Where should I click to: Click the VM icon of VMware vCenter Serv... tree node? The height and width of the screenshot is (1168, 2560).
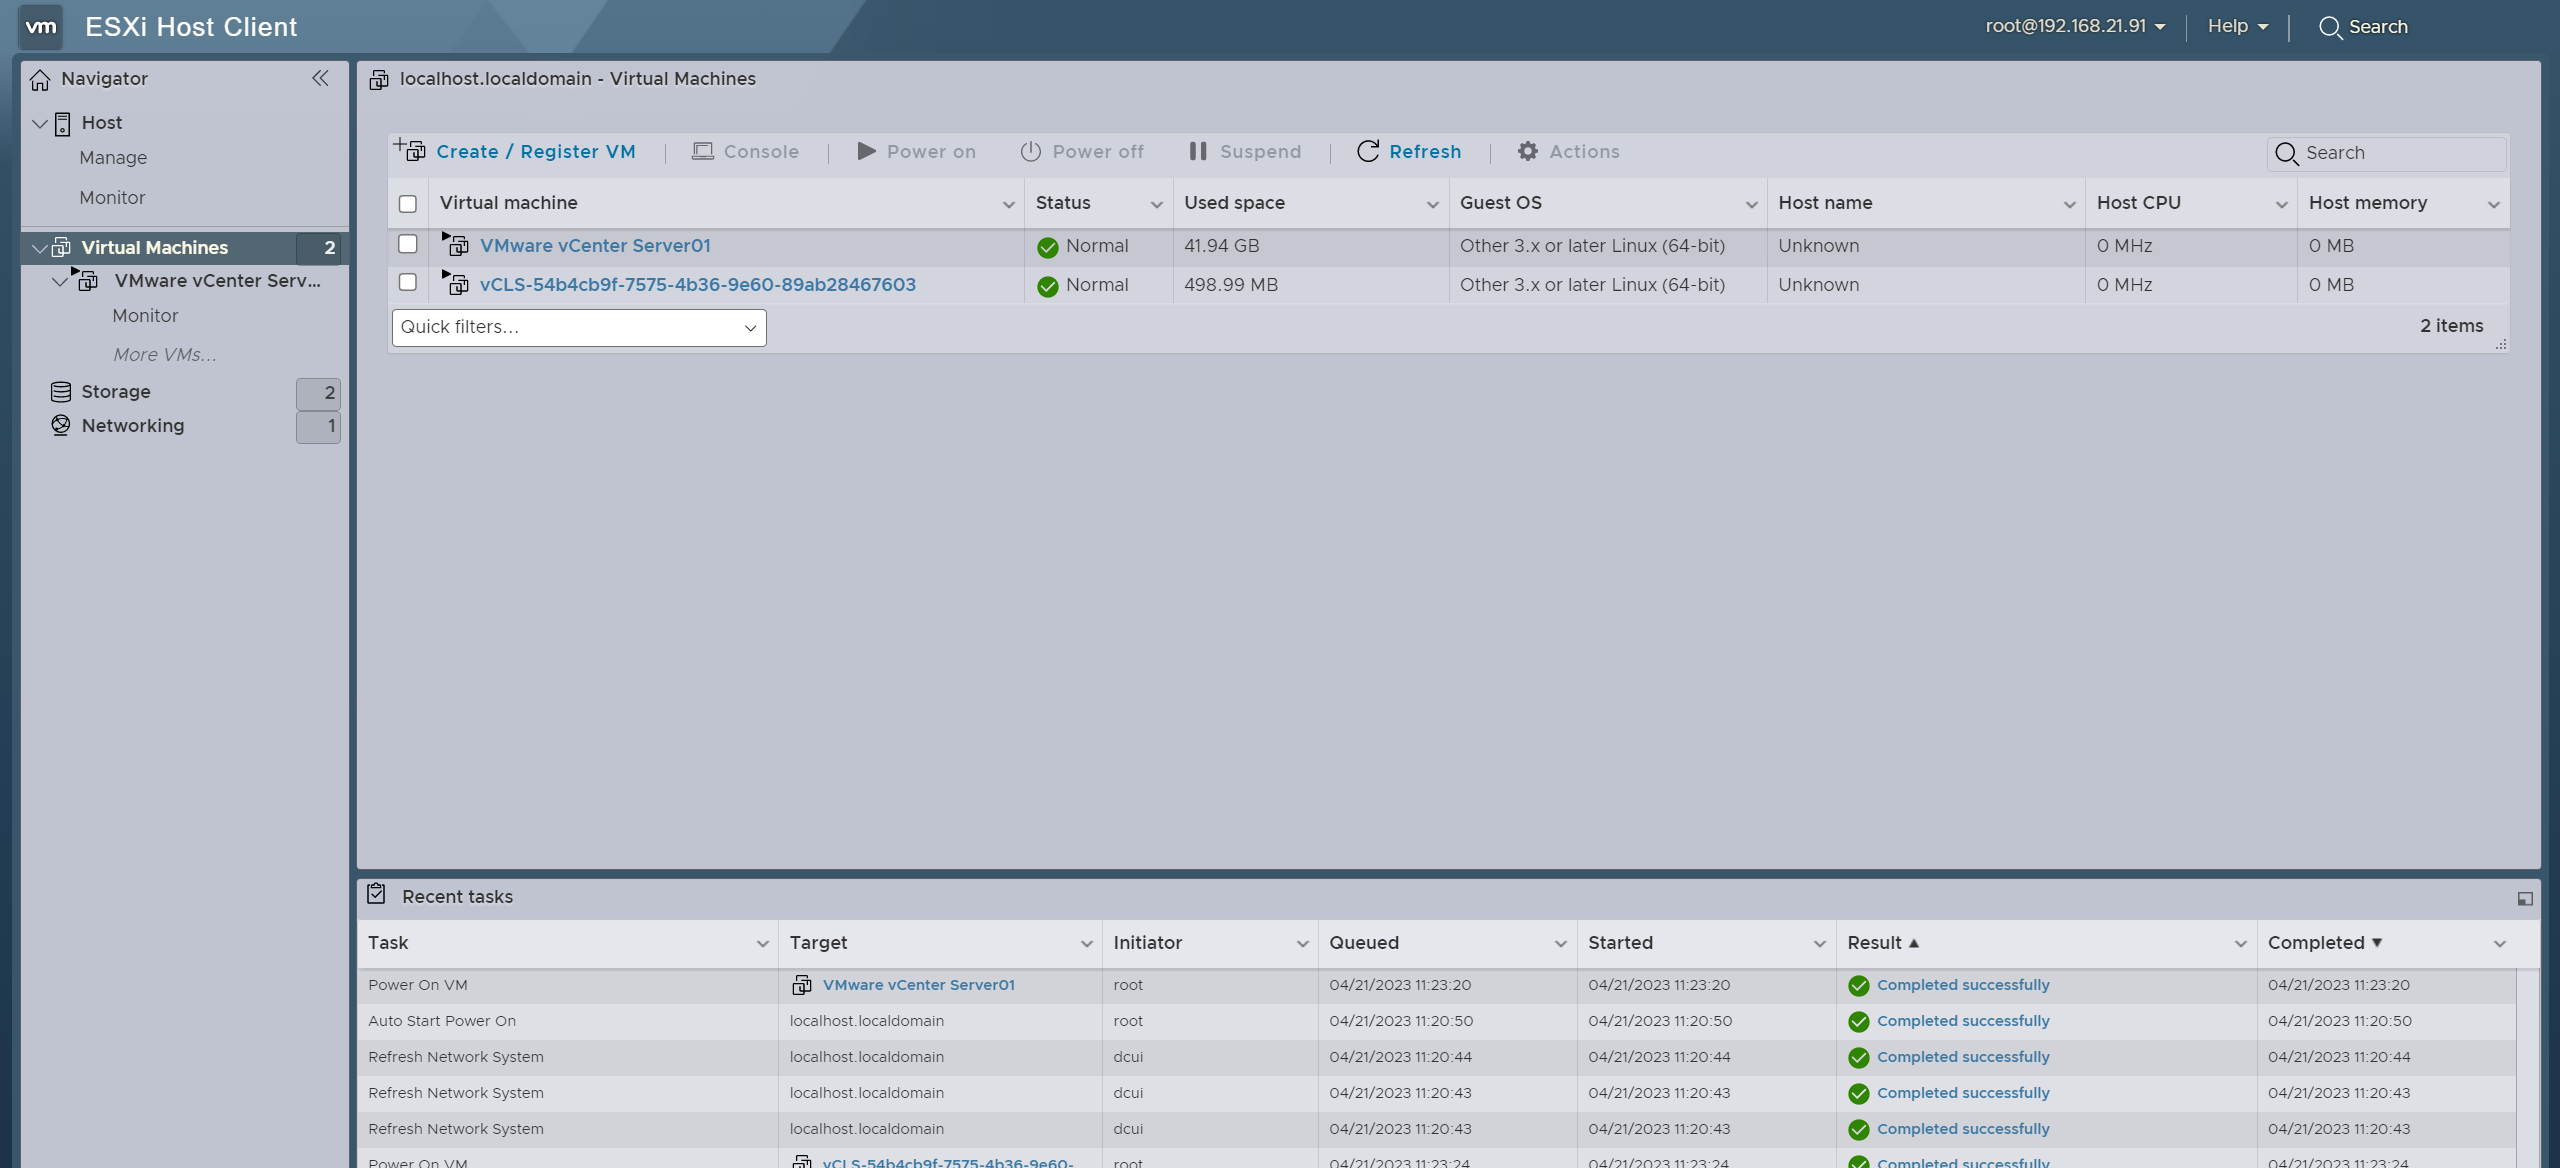coord(86,279)
